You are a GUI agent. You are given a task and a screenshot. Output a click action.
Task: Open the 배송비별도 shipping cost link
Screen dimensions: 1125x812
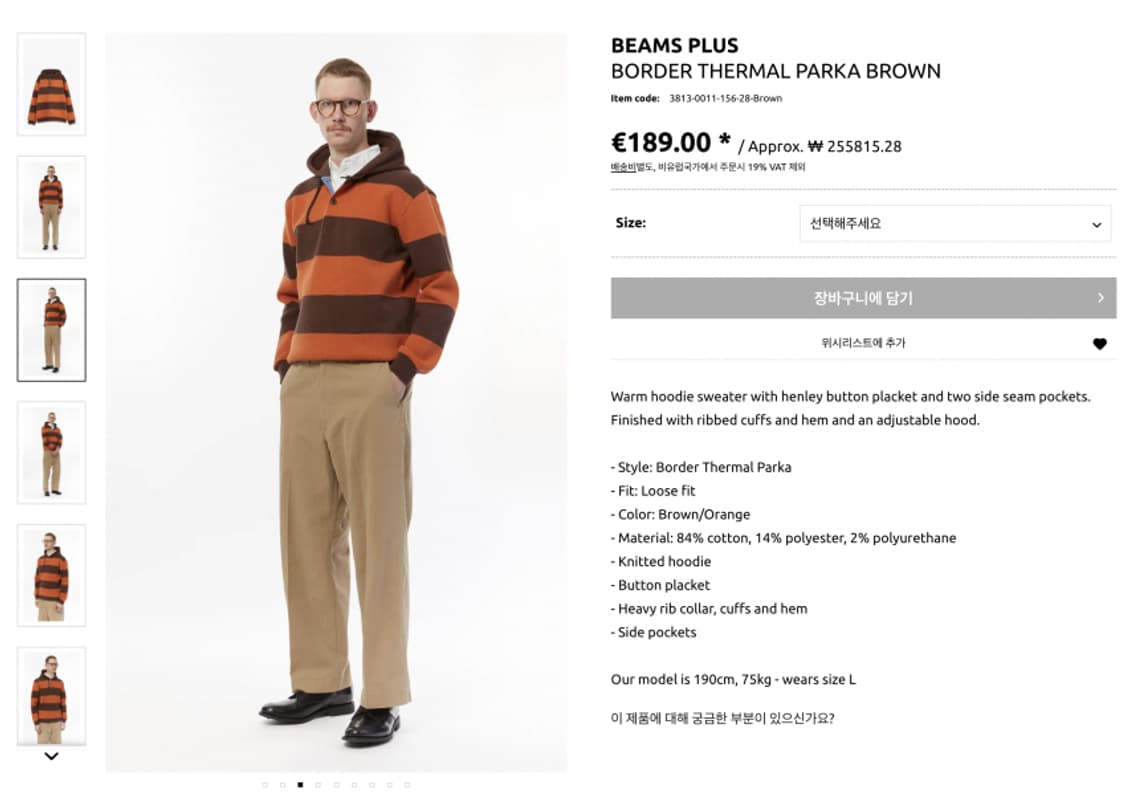click(x=629, y=166)
